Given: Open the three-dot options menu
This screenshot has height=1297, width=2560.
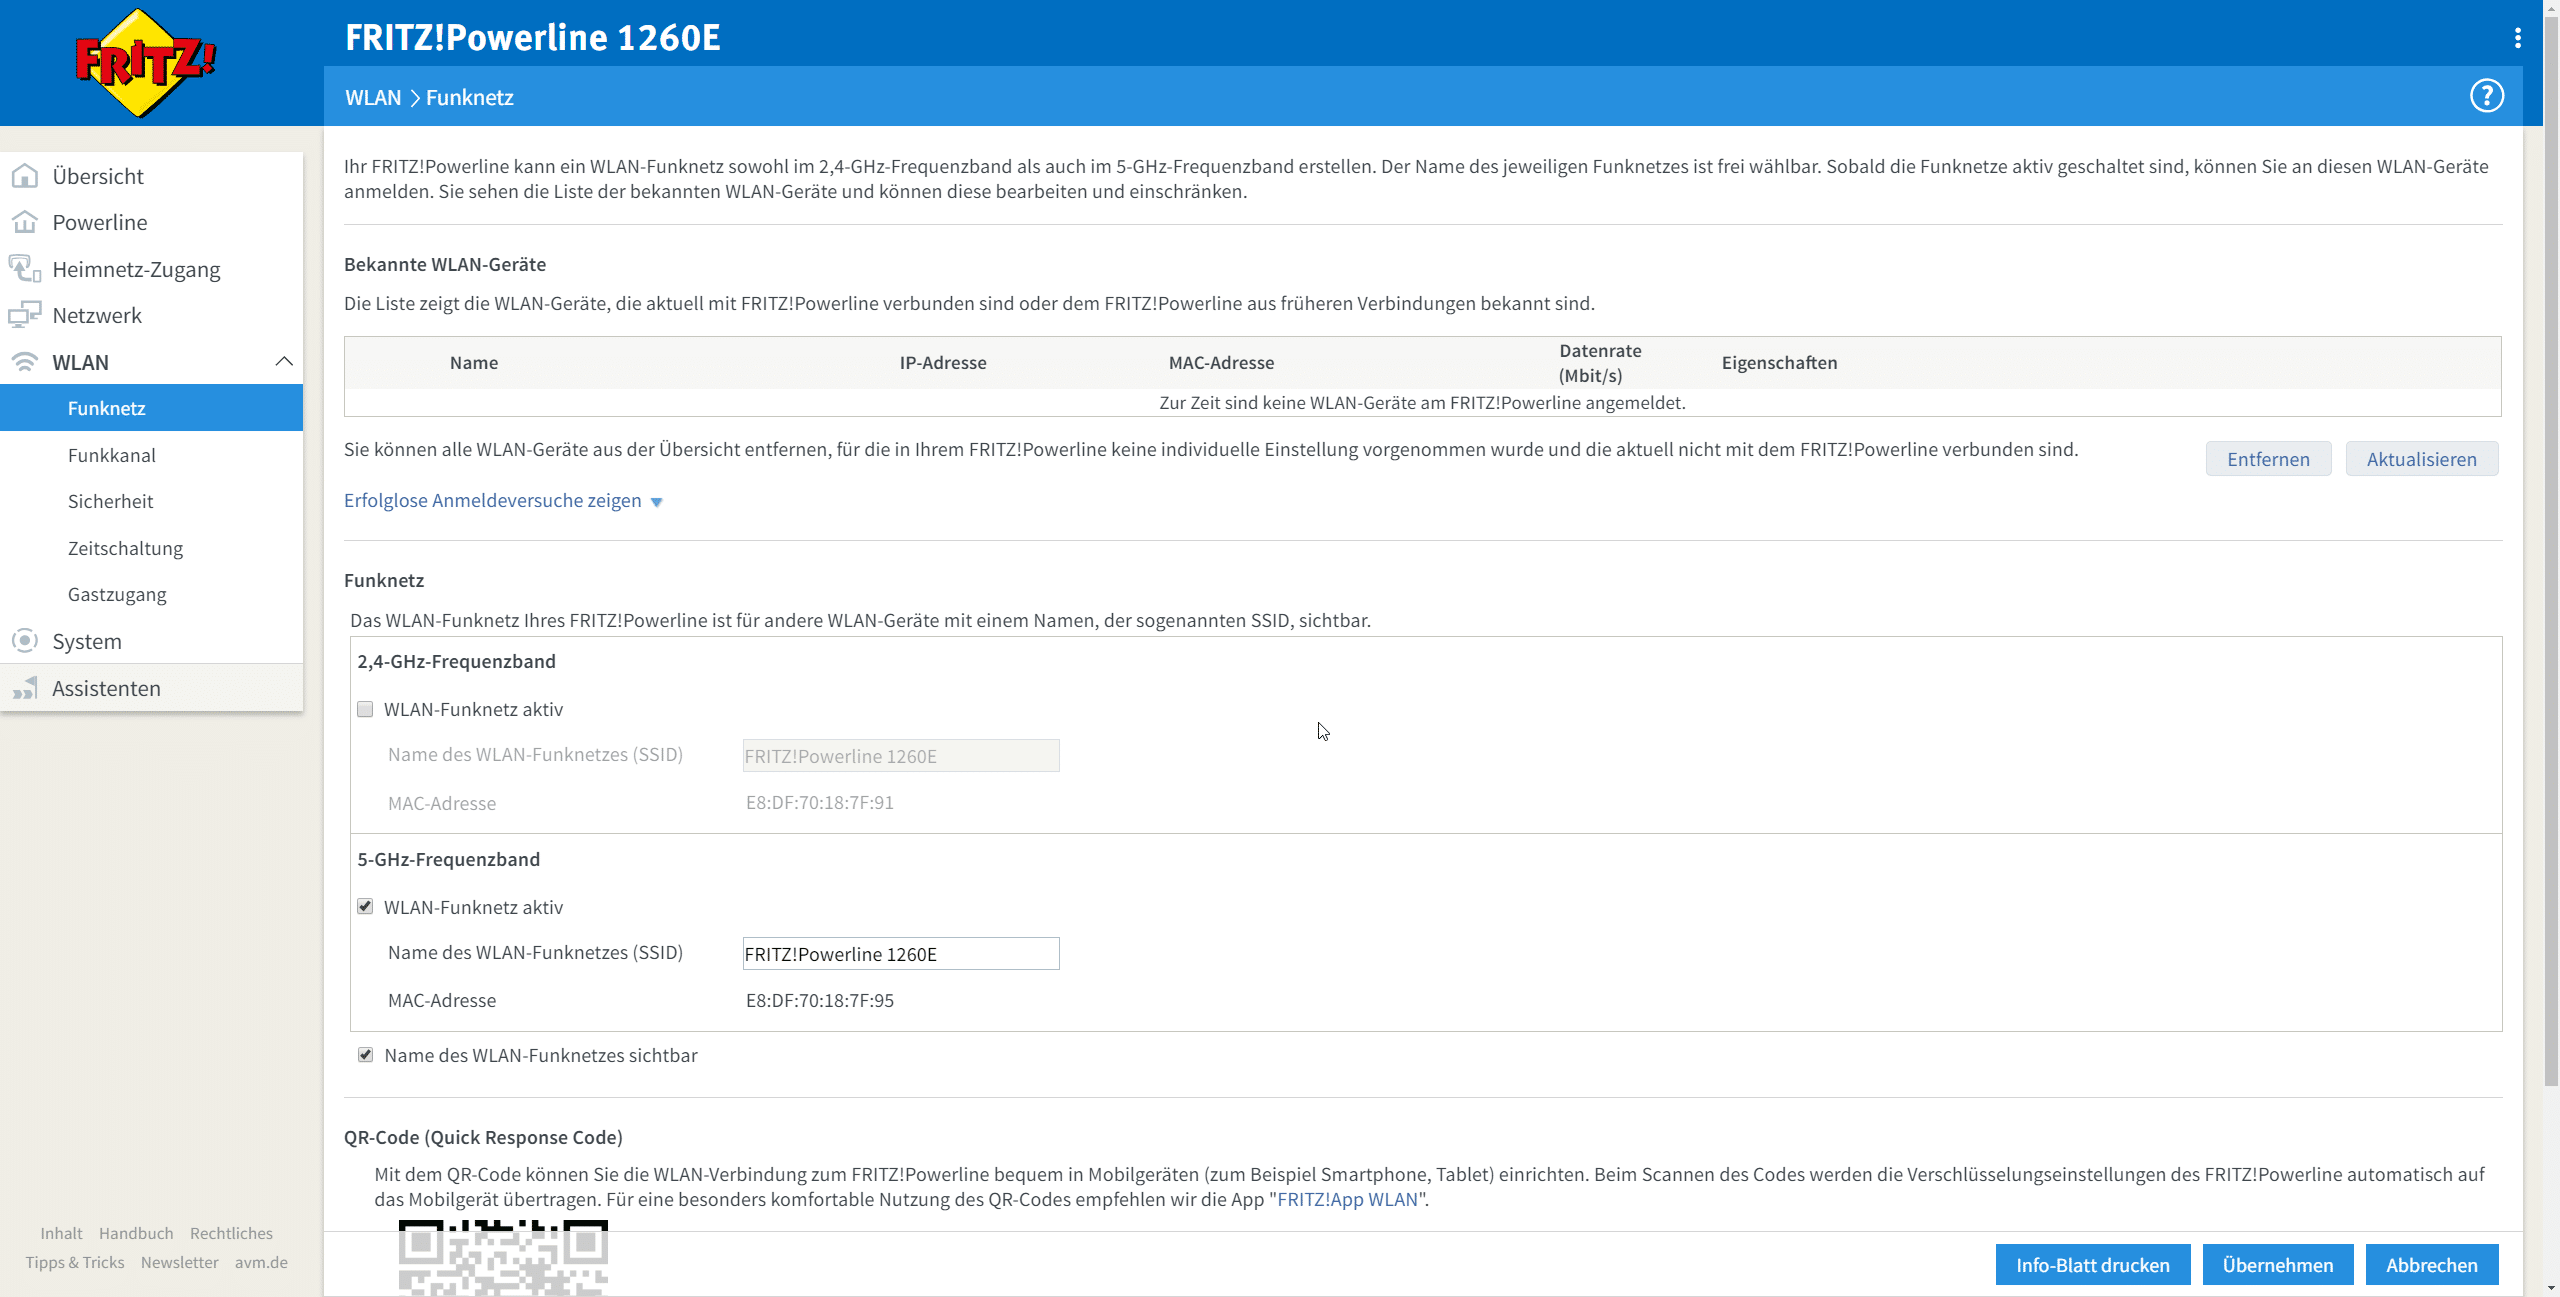Looking at the screenshot, I should point(2517,38).
